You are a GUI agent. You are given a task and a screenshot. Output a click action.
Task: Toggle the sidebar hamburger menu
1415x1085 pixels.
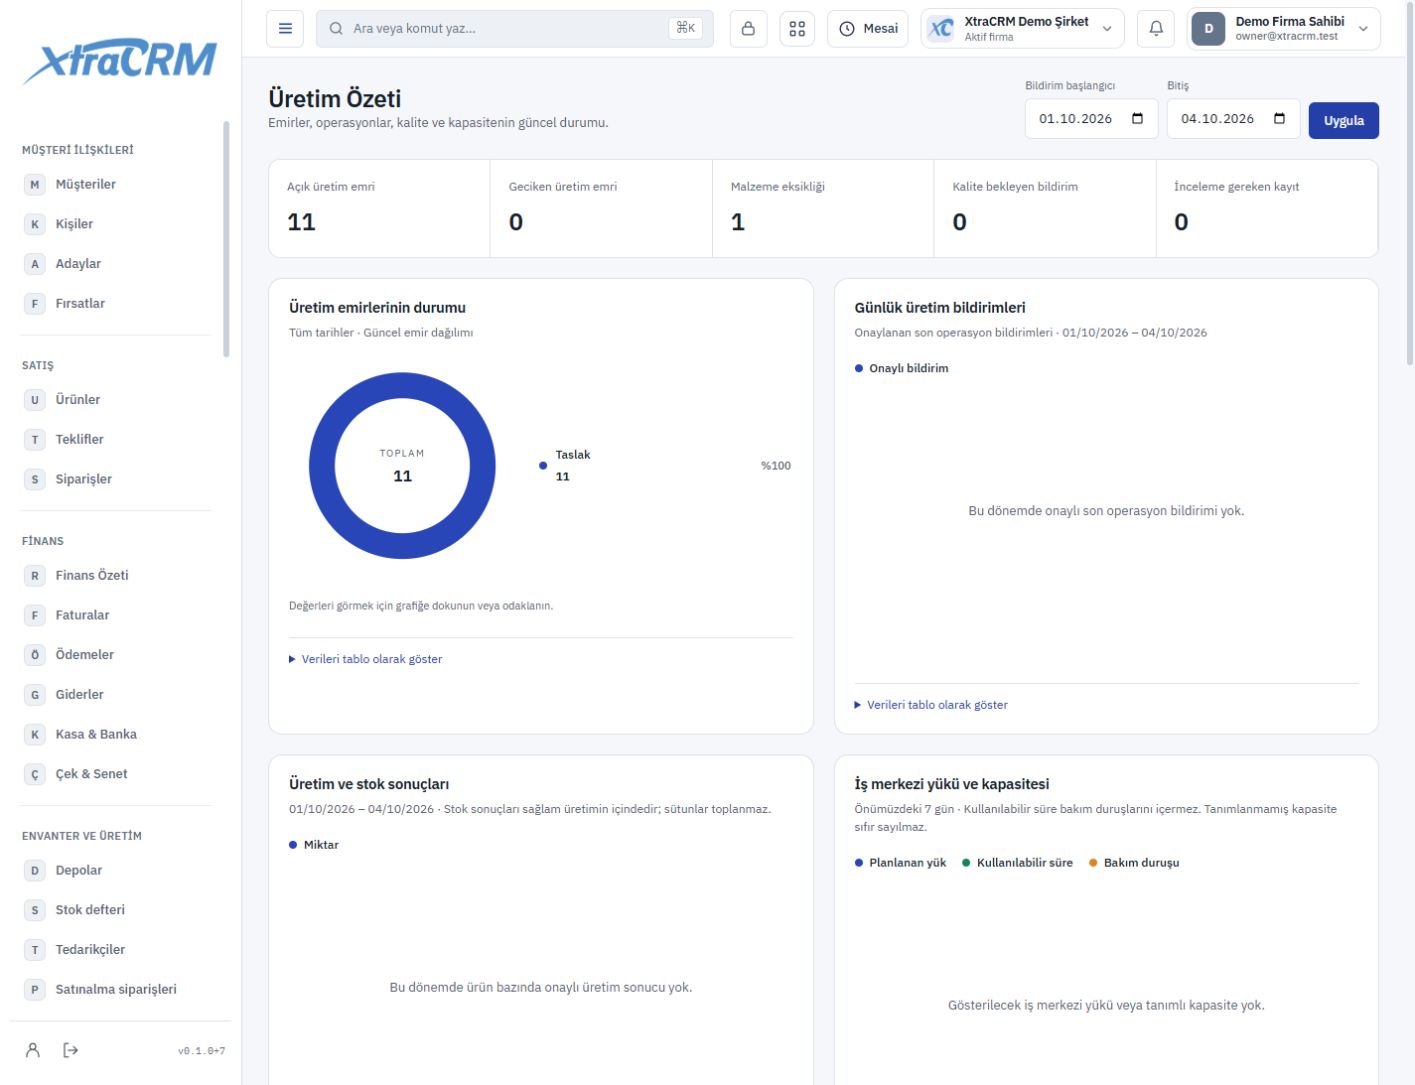click(x=285, y=29)
